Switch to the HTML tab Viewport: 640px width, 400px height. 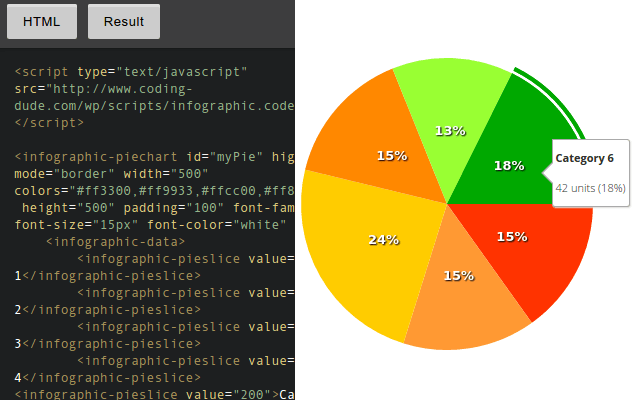(x=42, y=21)
